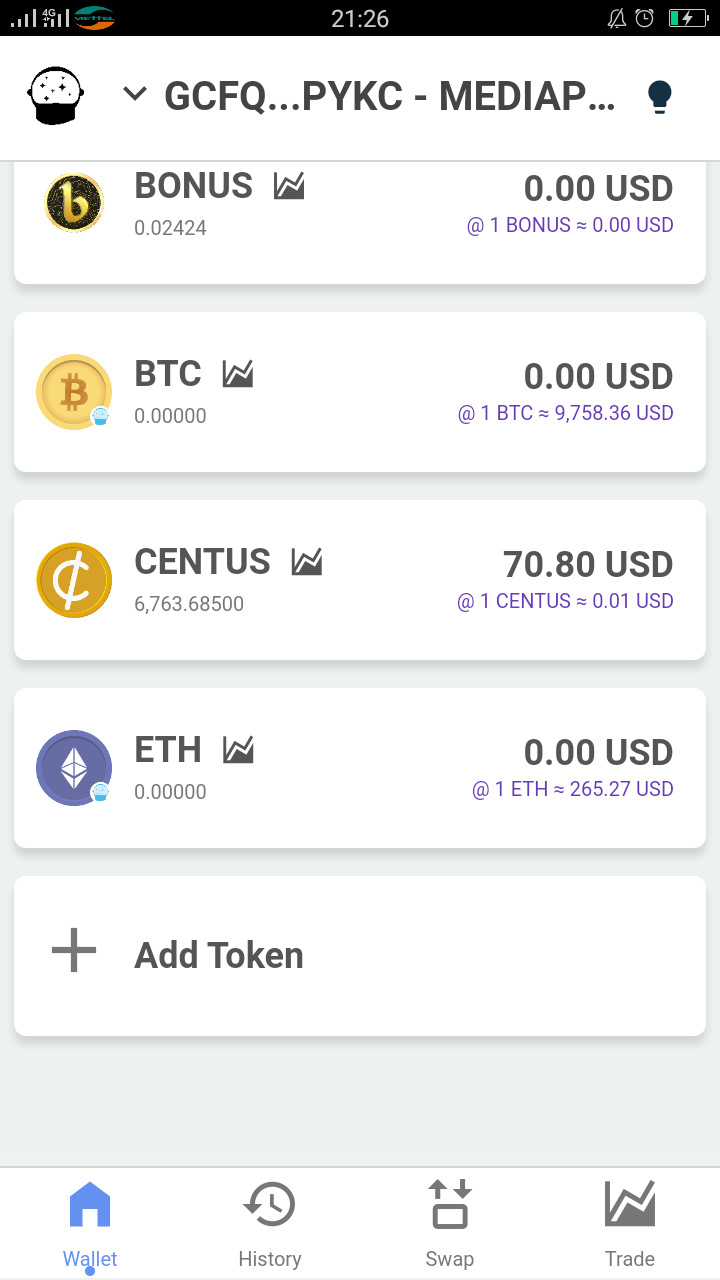Open the CENTUS price chart icon
The height and width of the screenshot is (1280, 720).
tap(307, 562)
